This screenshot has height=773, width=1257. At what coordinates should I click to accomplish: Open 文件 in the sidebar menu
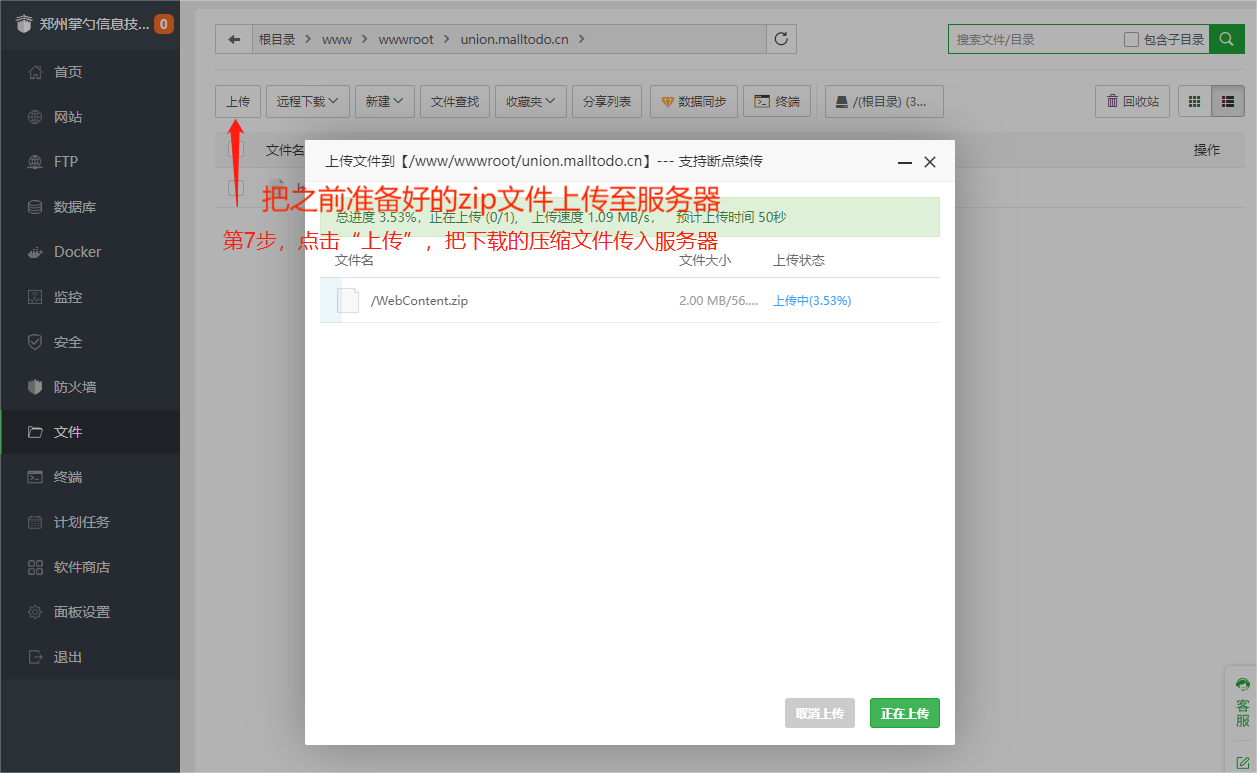90,432
